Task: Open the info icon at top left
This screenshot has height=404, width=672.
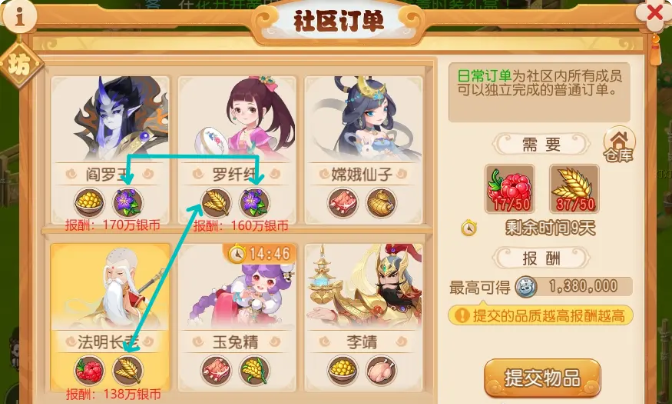Action: click(x=19, y=16)
